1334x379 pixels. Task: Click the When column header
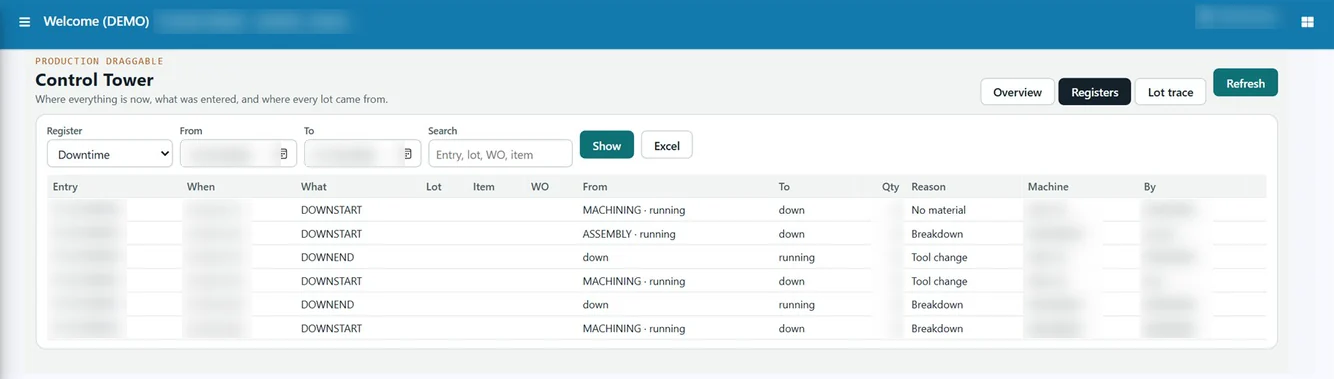tap(200, 187)
